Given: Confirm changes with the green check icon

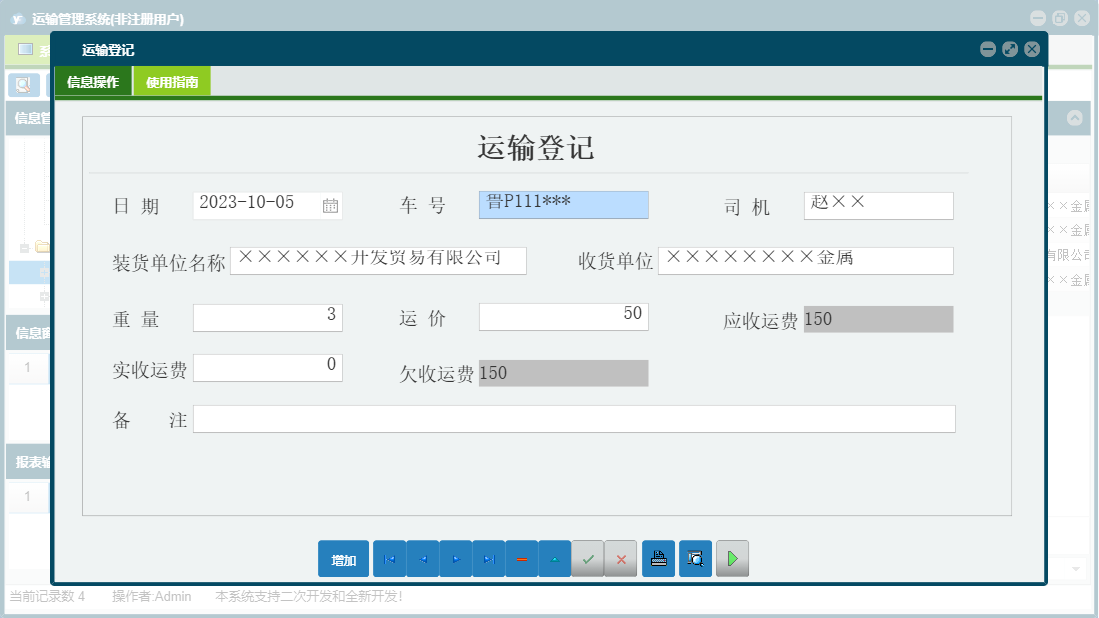Looking at the screenshot, I should coord(588,559).
